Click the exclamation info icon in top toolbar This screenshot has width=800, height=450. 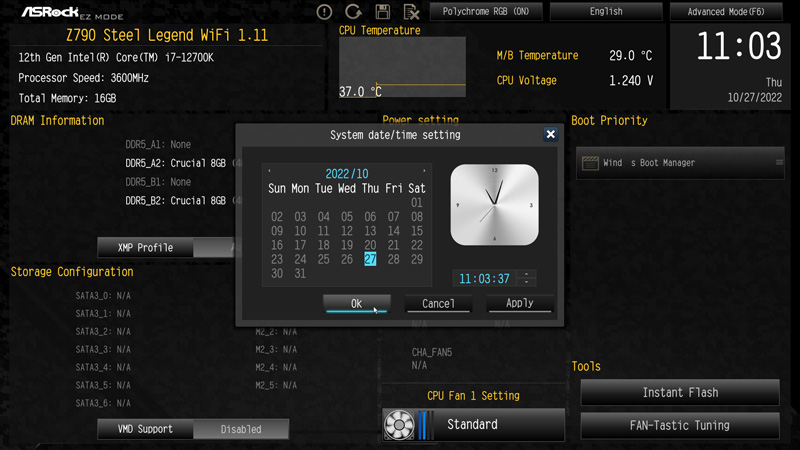click(324, 12)
